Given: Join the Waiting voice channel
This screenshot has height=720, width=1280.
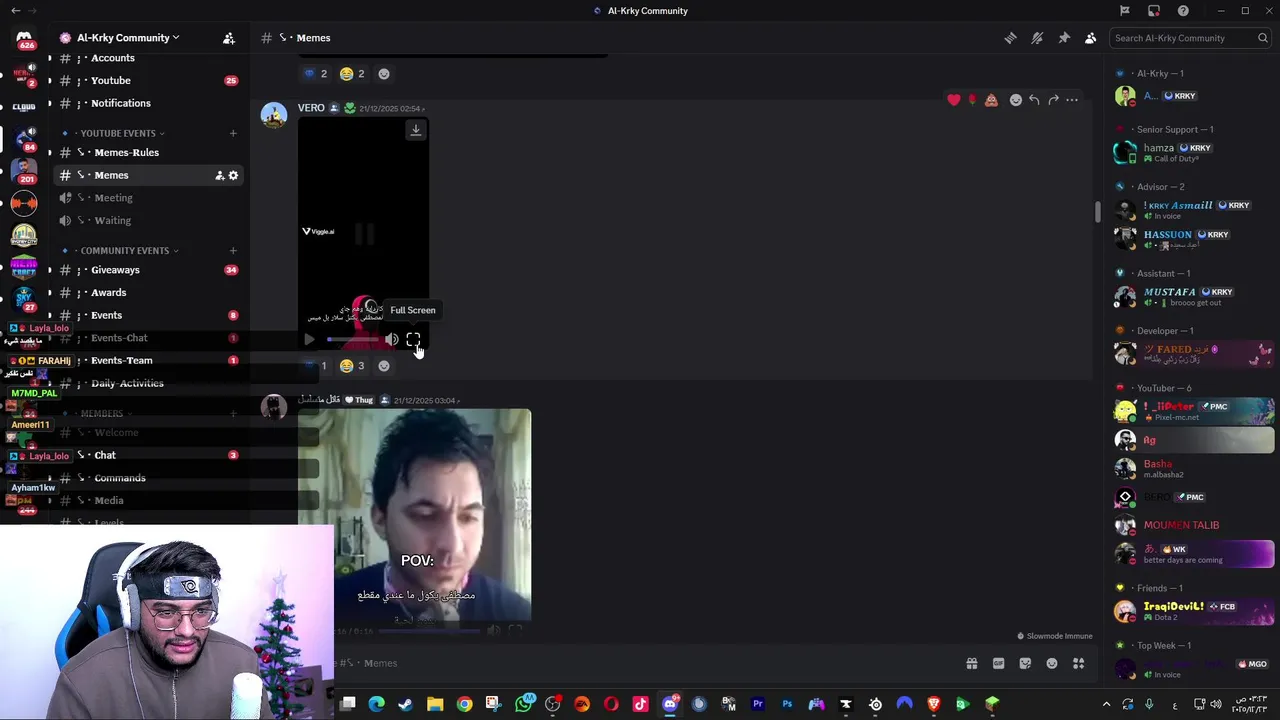Looking at the screenshot, I should point(147,220).
